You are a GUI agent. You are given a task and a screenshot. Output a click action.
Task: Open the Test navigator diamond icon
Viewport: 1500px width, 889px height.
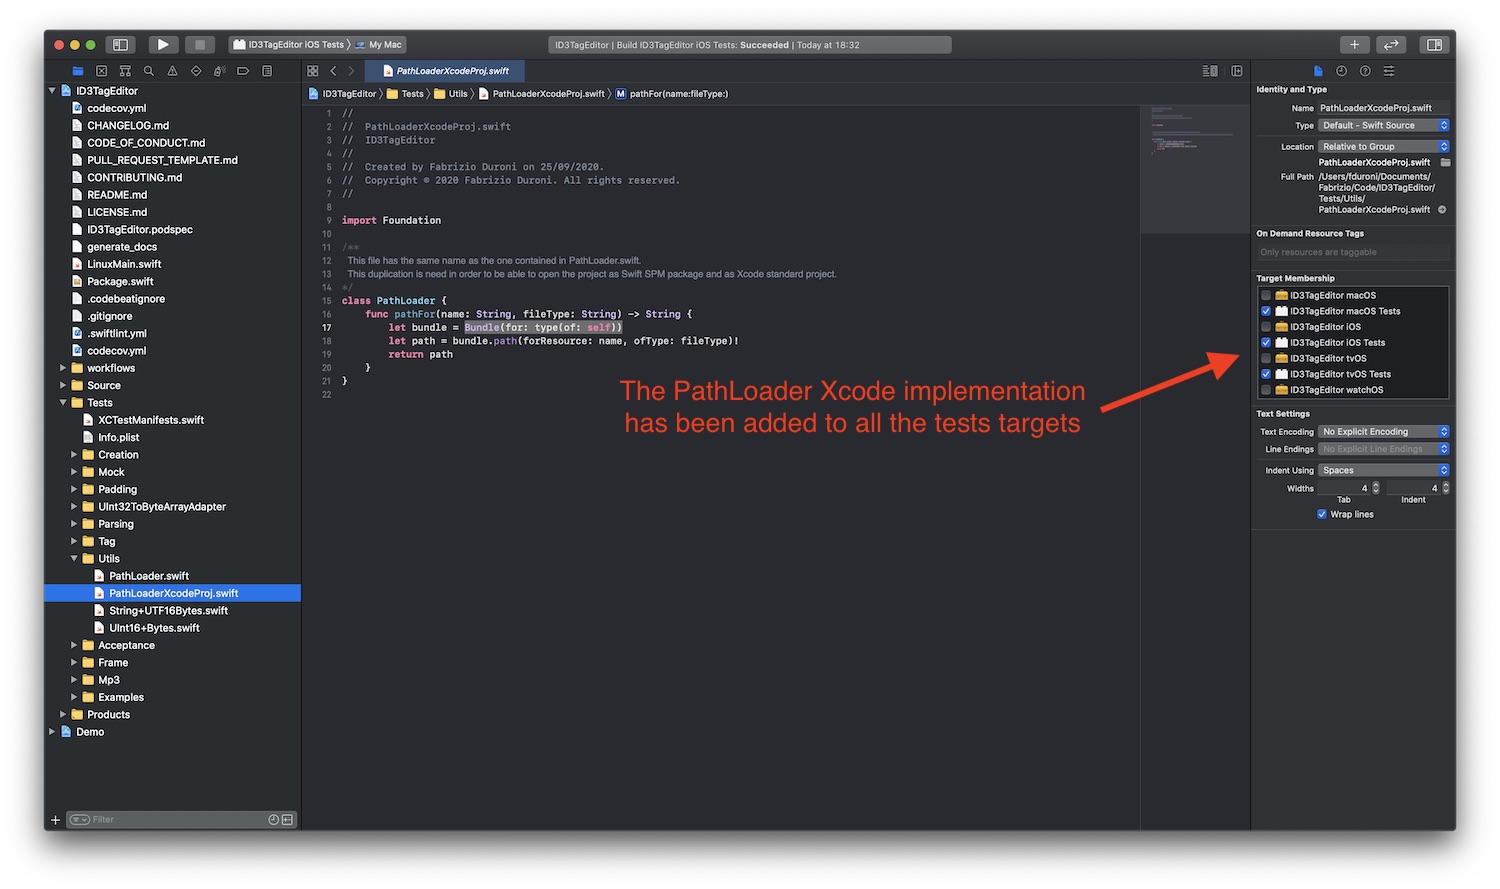tap(196, 71)
